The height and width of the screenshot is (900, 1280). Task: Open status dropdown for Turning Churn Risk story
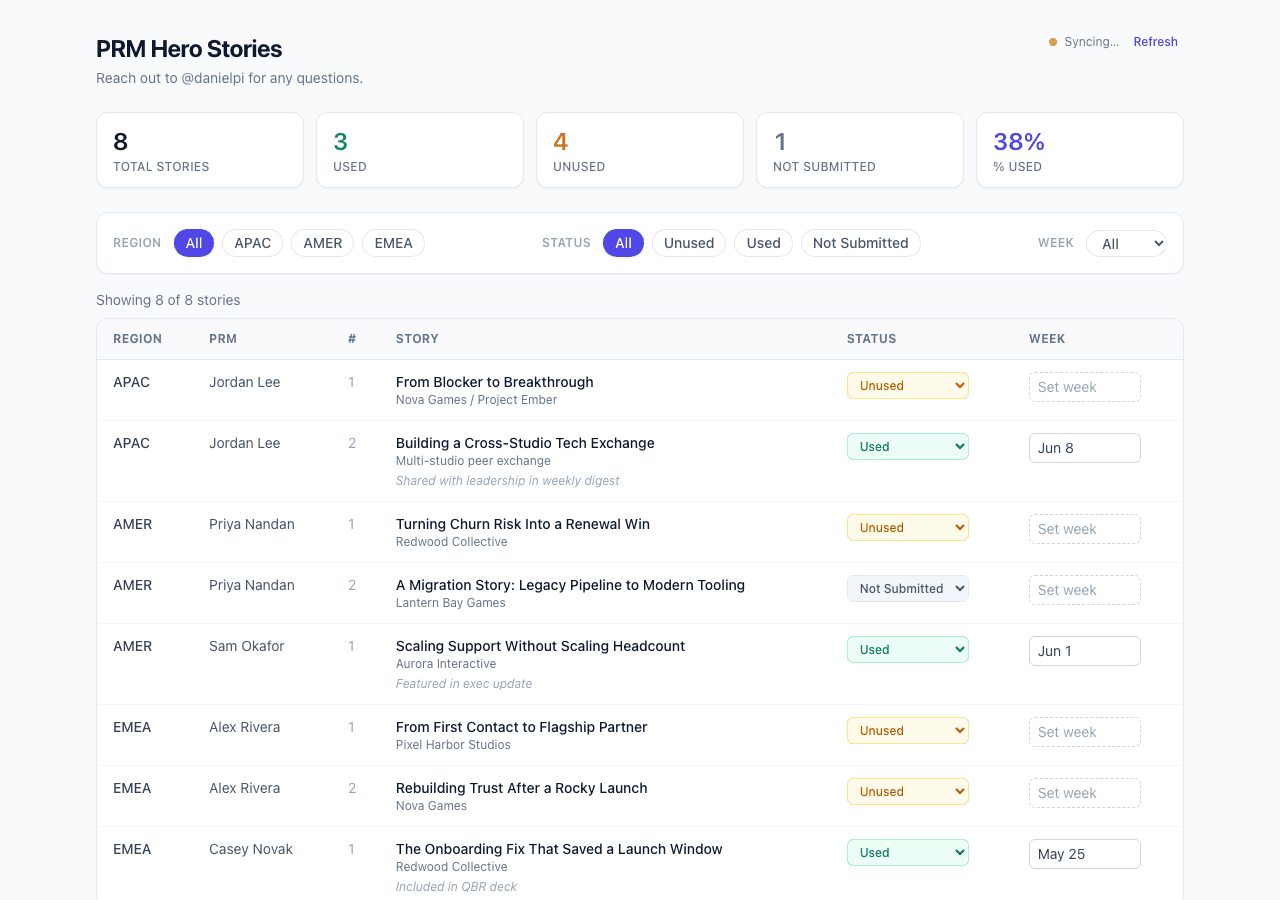pos(908,528)
